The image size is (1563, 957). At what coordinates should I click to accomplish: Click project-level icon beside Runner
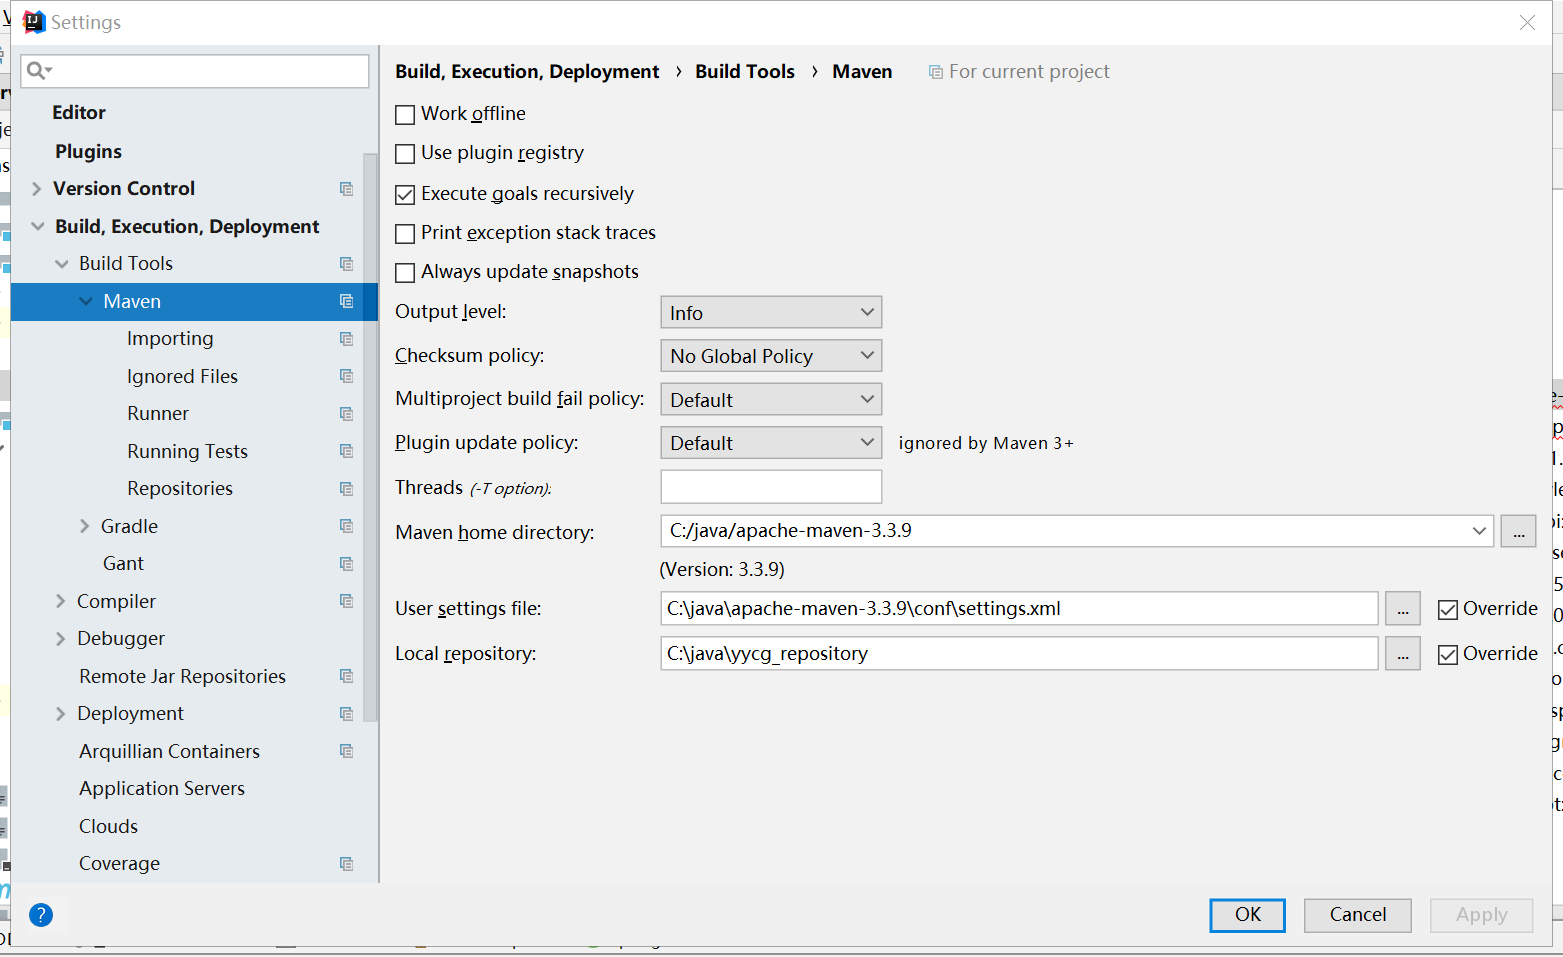tap(346, 414)
